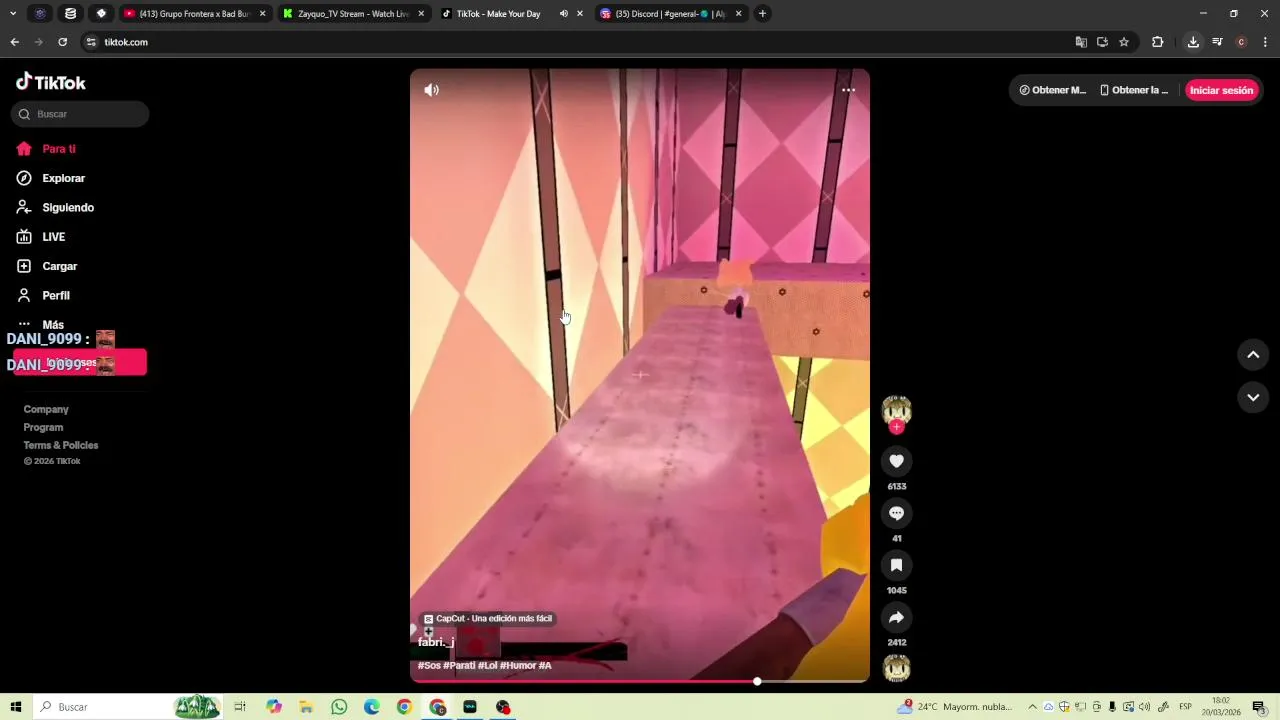Image resolution: width=1280 pixels, height=720 pixels.
Task: Open the fabri._j username link
Action: pos(436,642)
